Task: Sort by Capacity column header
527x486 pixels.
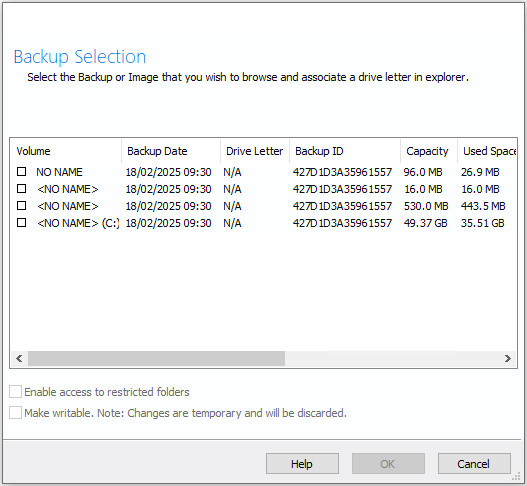Action: (429, 151)
